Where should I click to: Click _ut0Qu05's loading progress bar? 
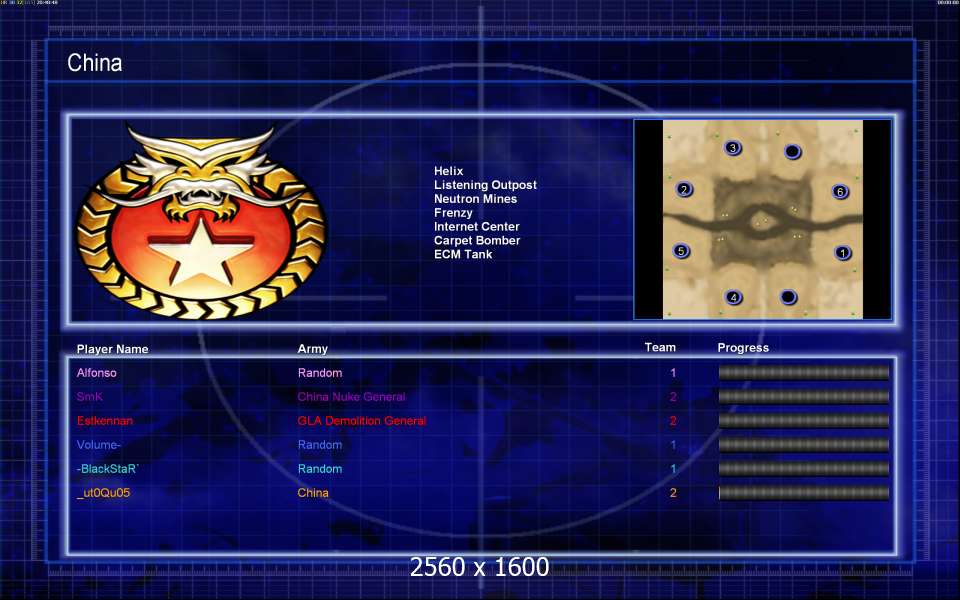[803, 493]
